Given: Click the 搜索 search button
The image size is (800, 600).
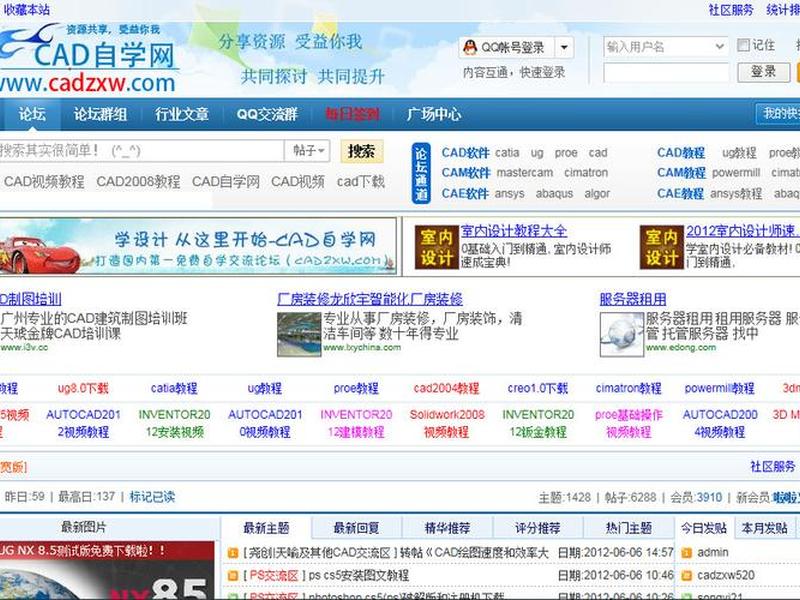Looking at the screenshot, I should tap(362, 151).
